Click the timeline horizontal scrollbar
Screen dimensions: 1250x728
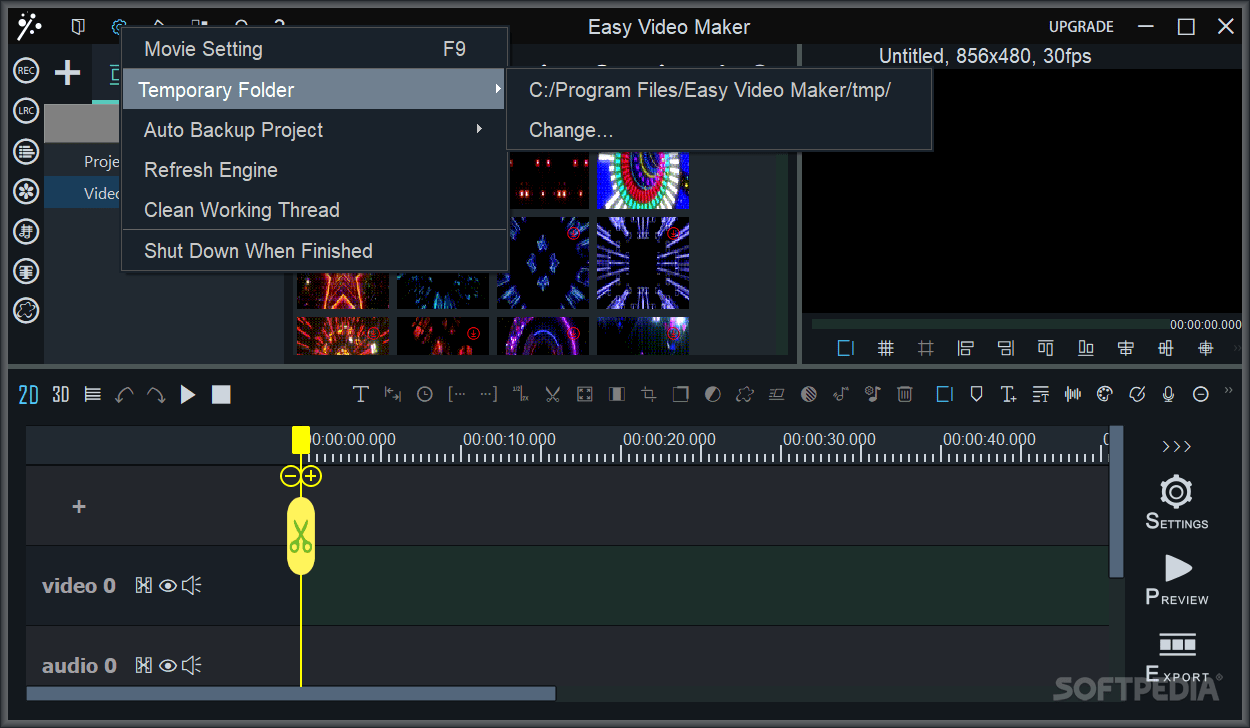pos(290,693)
